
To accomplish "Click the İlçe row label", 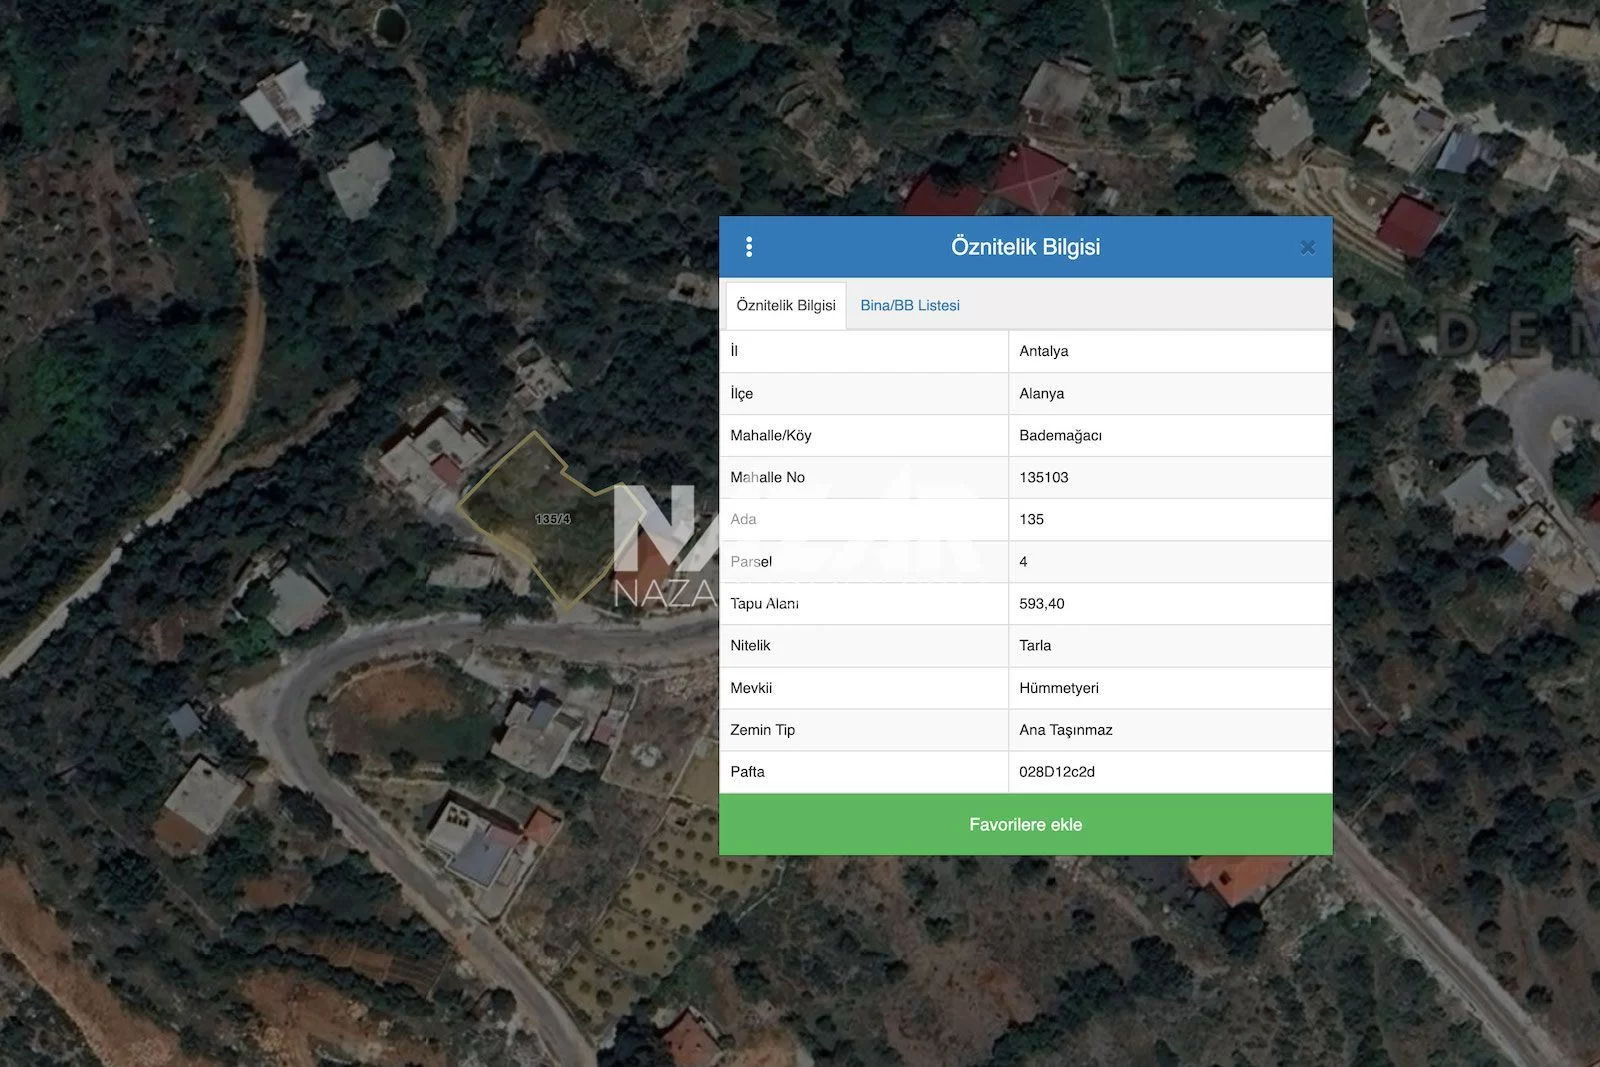I will 741,393.
